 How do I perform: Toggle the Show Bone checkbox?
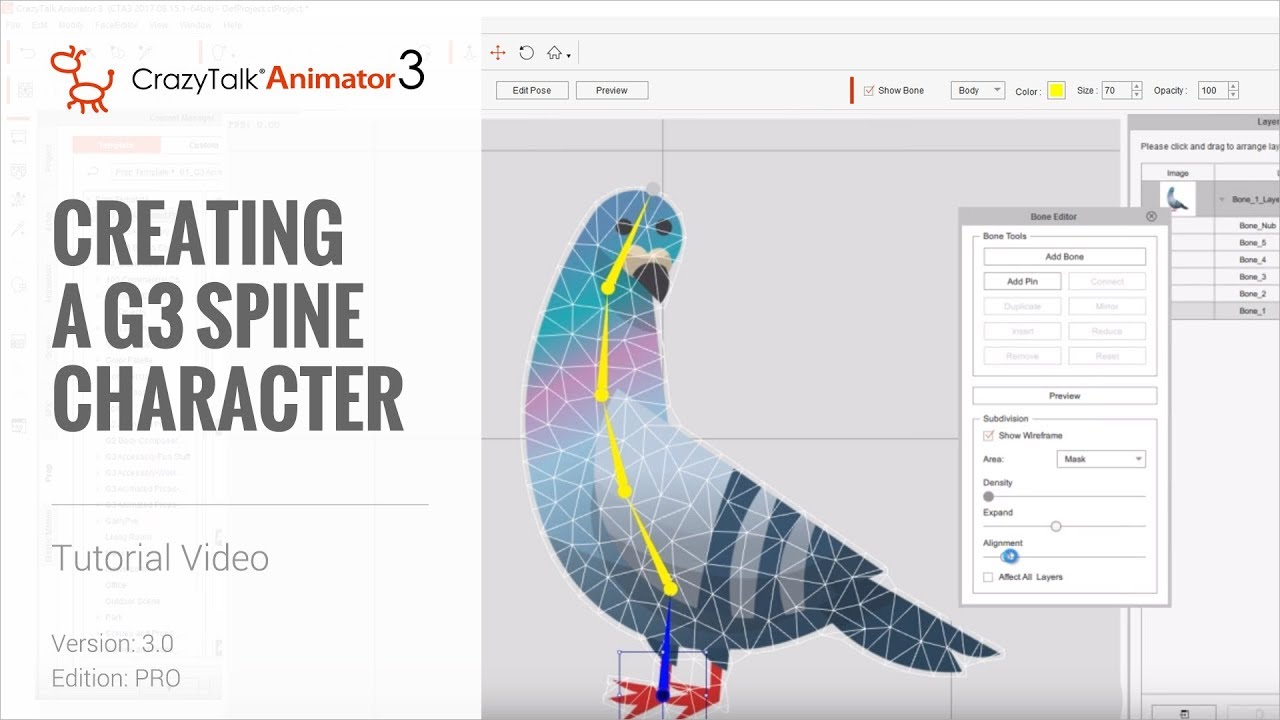(x=869, y=90)
